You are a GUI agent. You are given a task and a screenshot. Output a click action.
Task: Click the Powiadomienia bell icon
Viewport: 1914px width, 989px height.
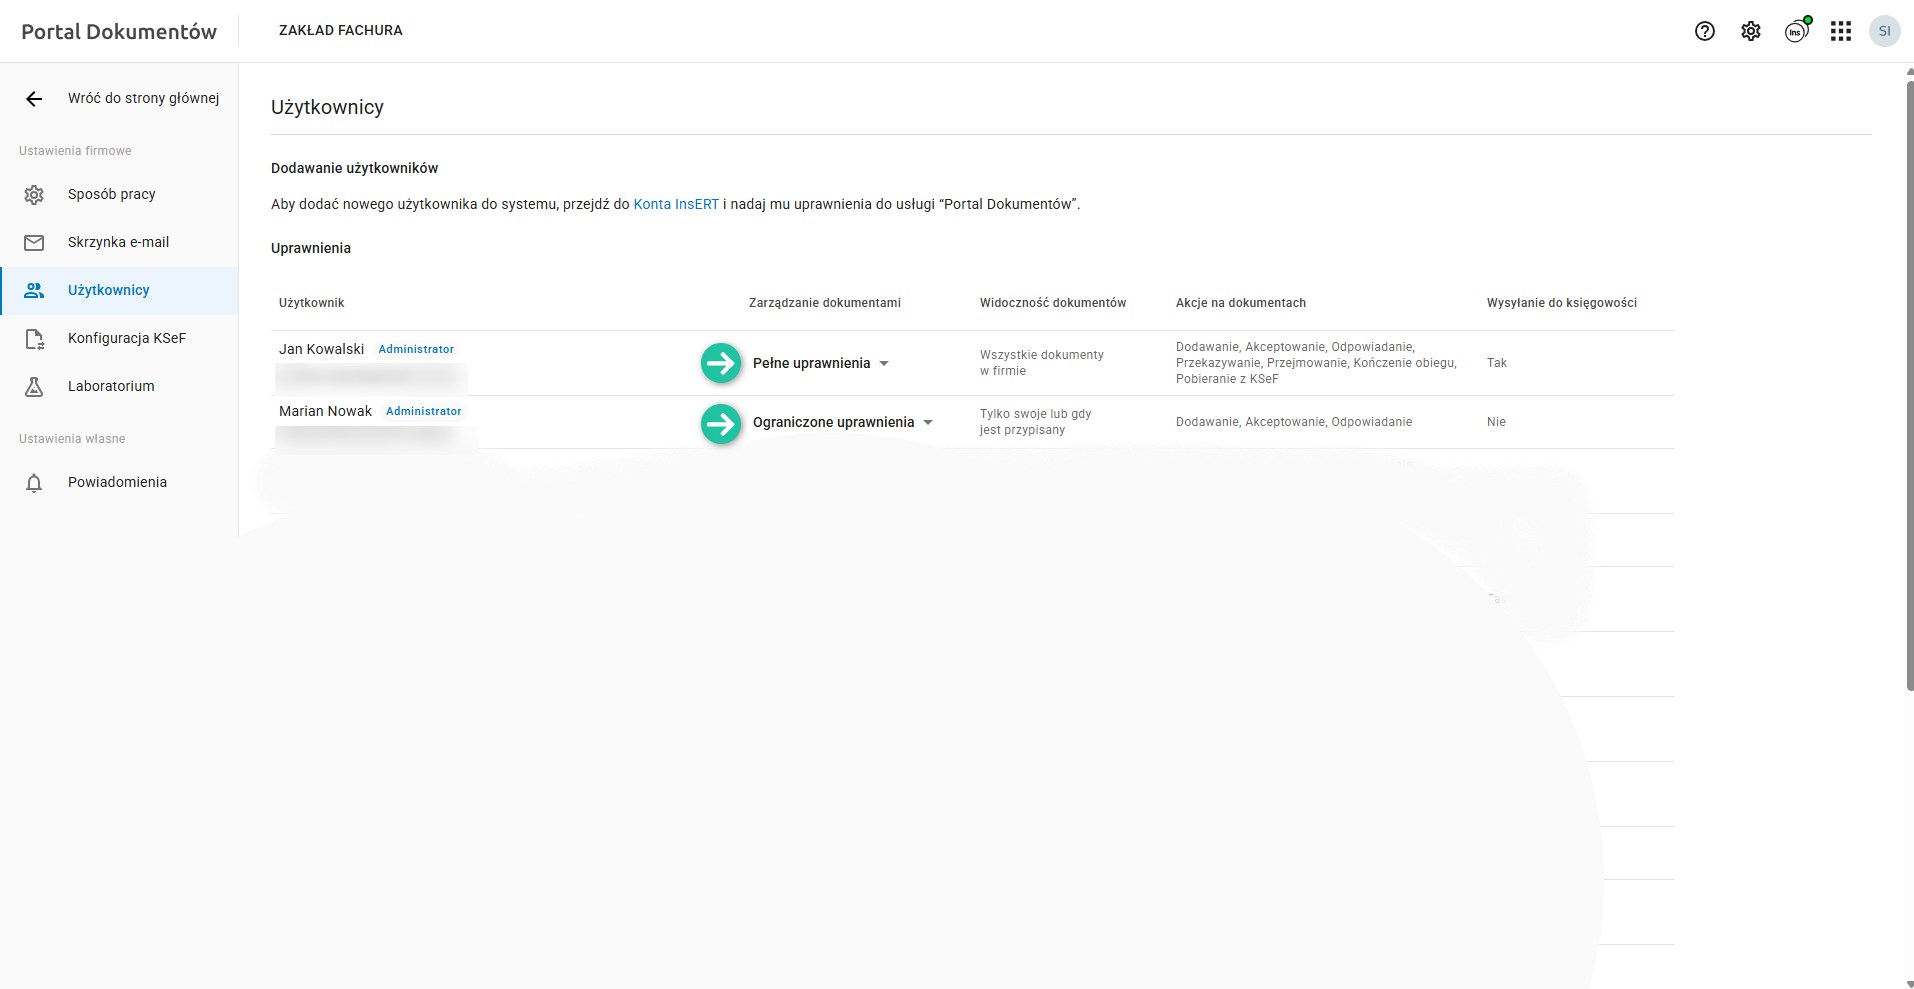point(34,483)
